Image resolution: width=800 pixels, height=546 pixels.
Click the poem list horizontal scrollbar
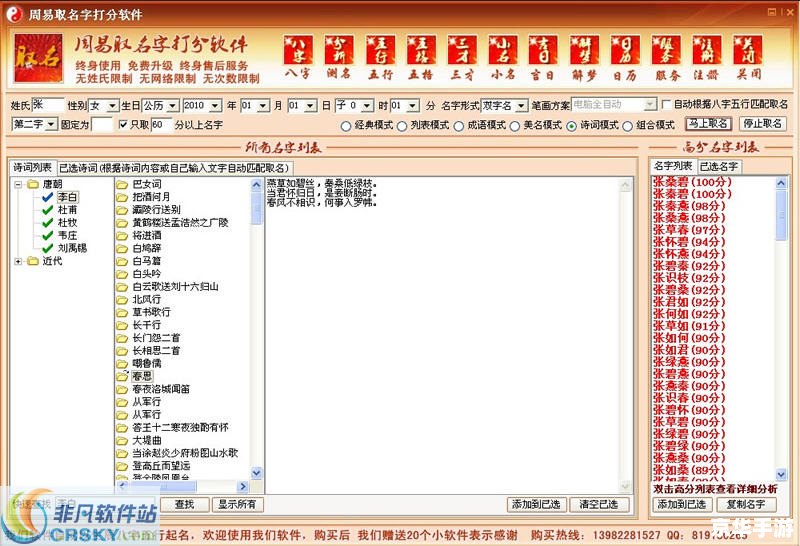(183, 486)
